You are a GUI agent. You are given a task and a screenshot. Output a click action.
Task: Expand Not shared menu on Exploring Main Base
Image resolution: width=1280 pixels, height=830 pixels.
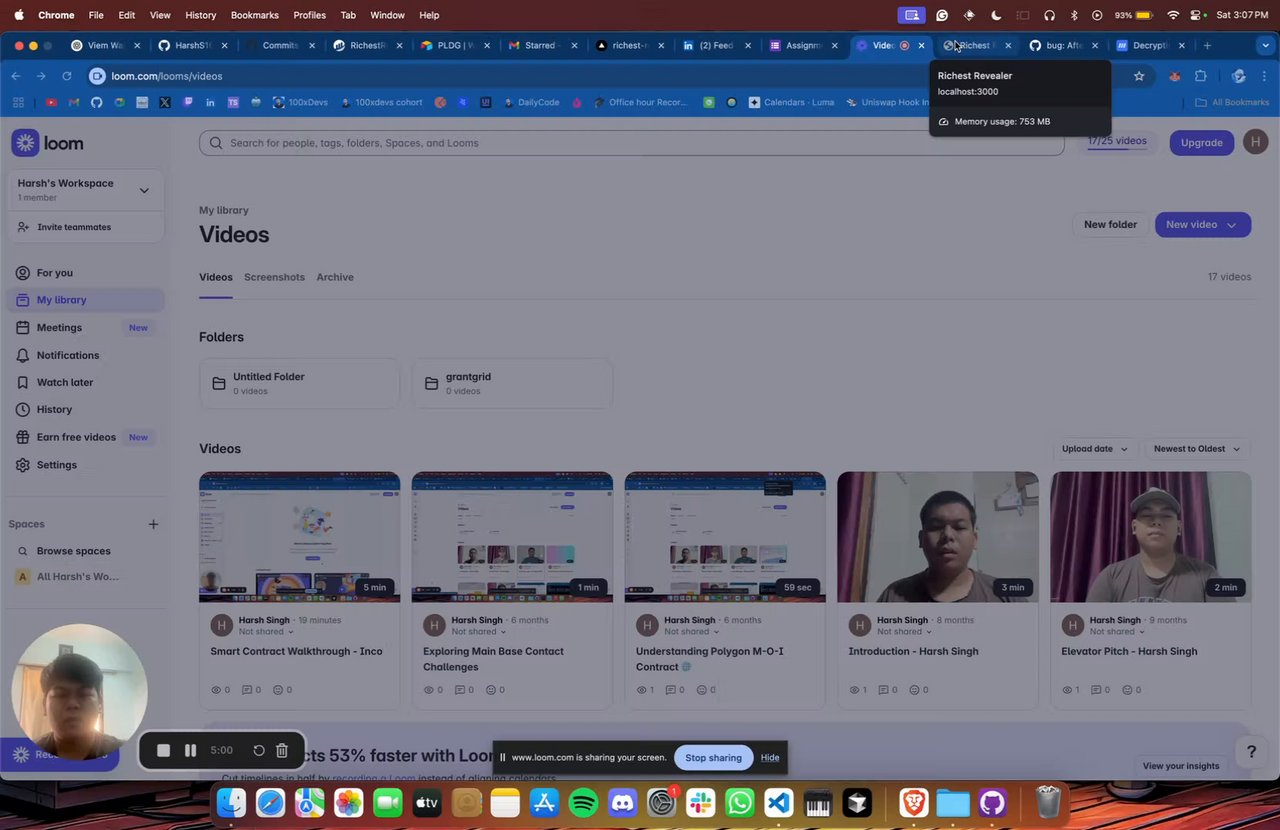pyautogui.click(x=479, y=631)
